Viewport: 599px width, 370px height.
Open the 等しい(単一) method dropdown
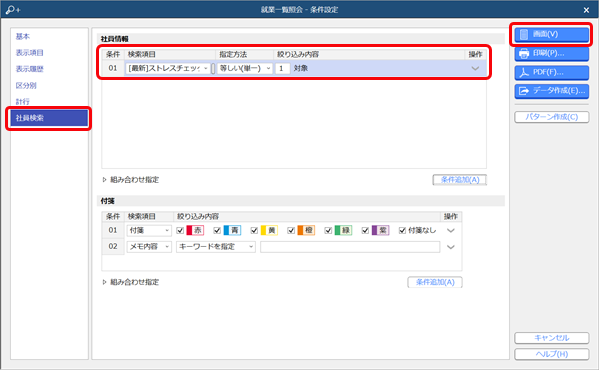244,68
